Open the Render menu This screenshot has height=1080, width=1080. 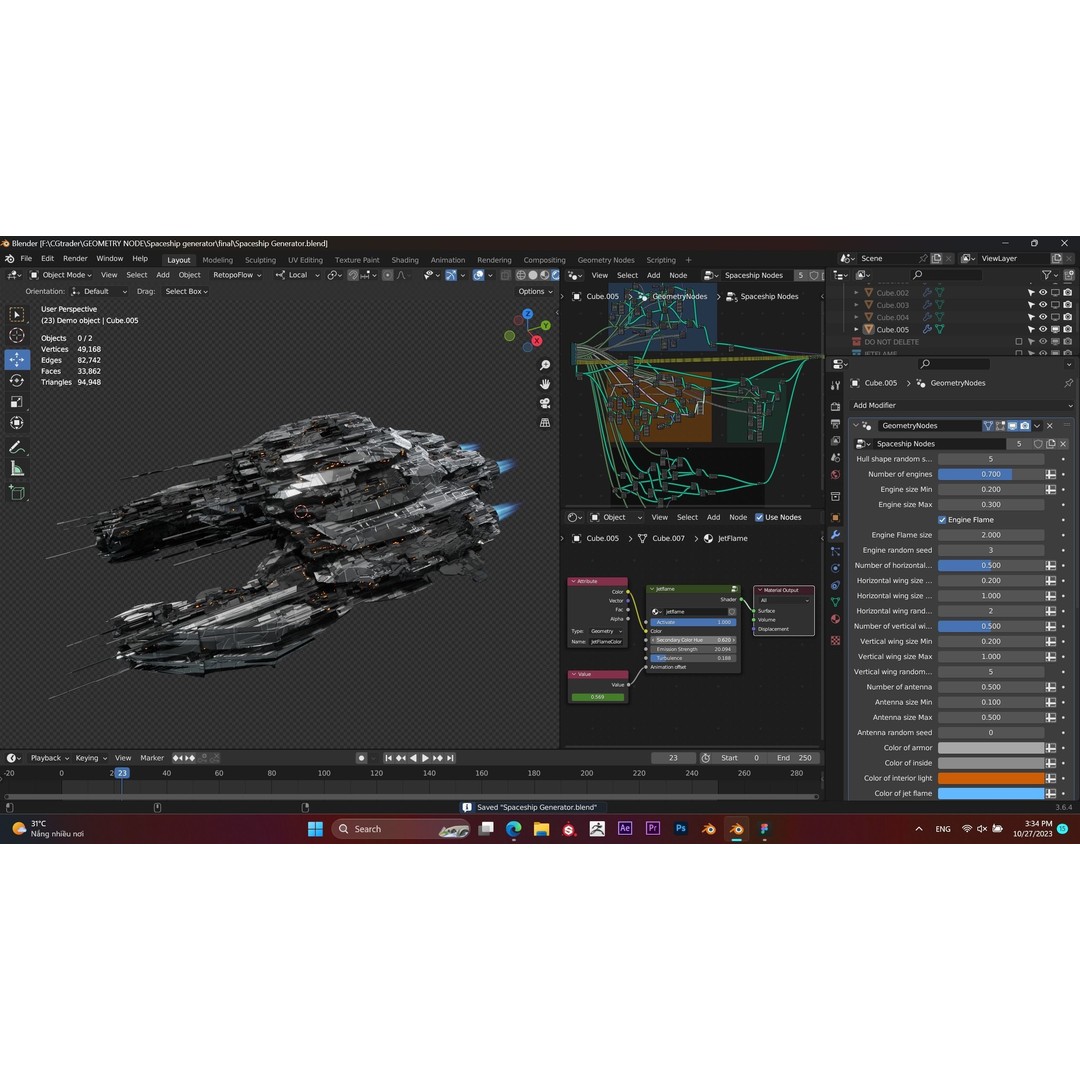(75, 259)
